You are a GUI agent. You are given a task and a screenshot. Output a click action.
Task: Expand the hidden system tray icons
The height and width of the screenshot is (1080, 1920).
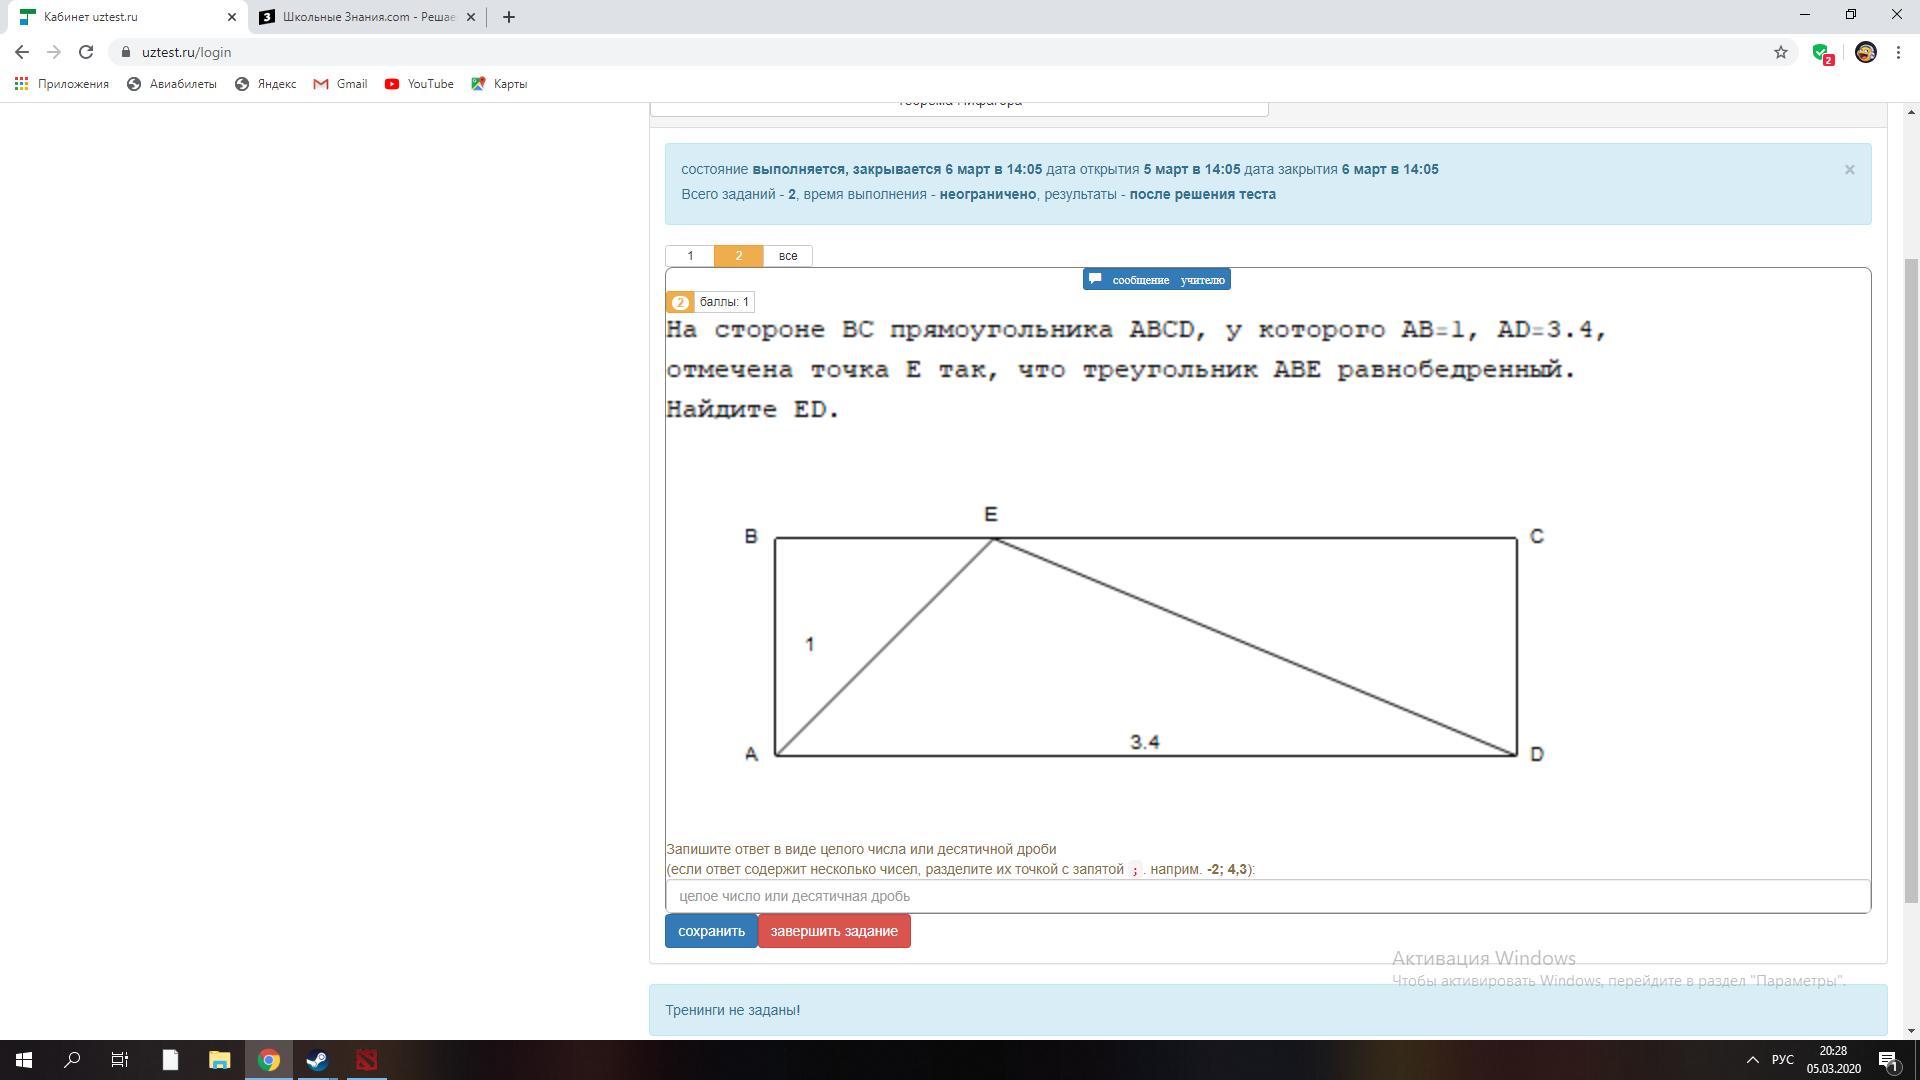(x=1752, y=1060)
